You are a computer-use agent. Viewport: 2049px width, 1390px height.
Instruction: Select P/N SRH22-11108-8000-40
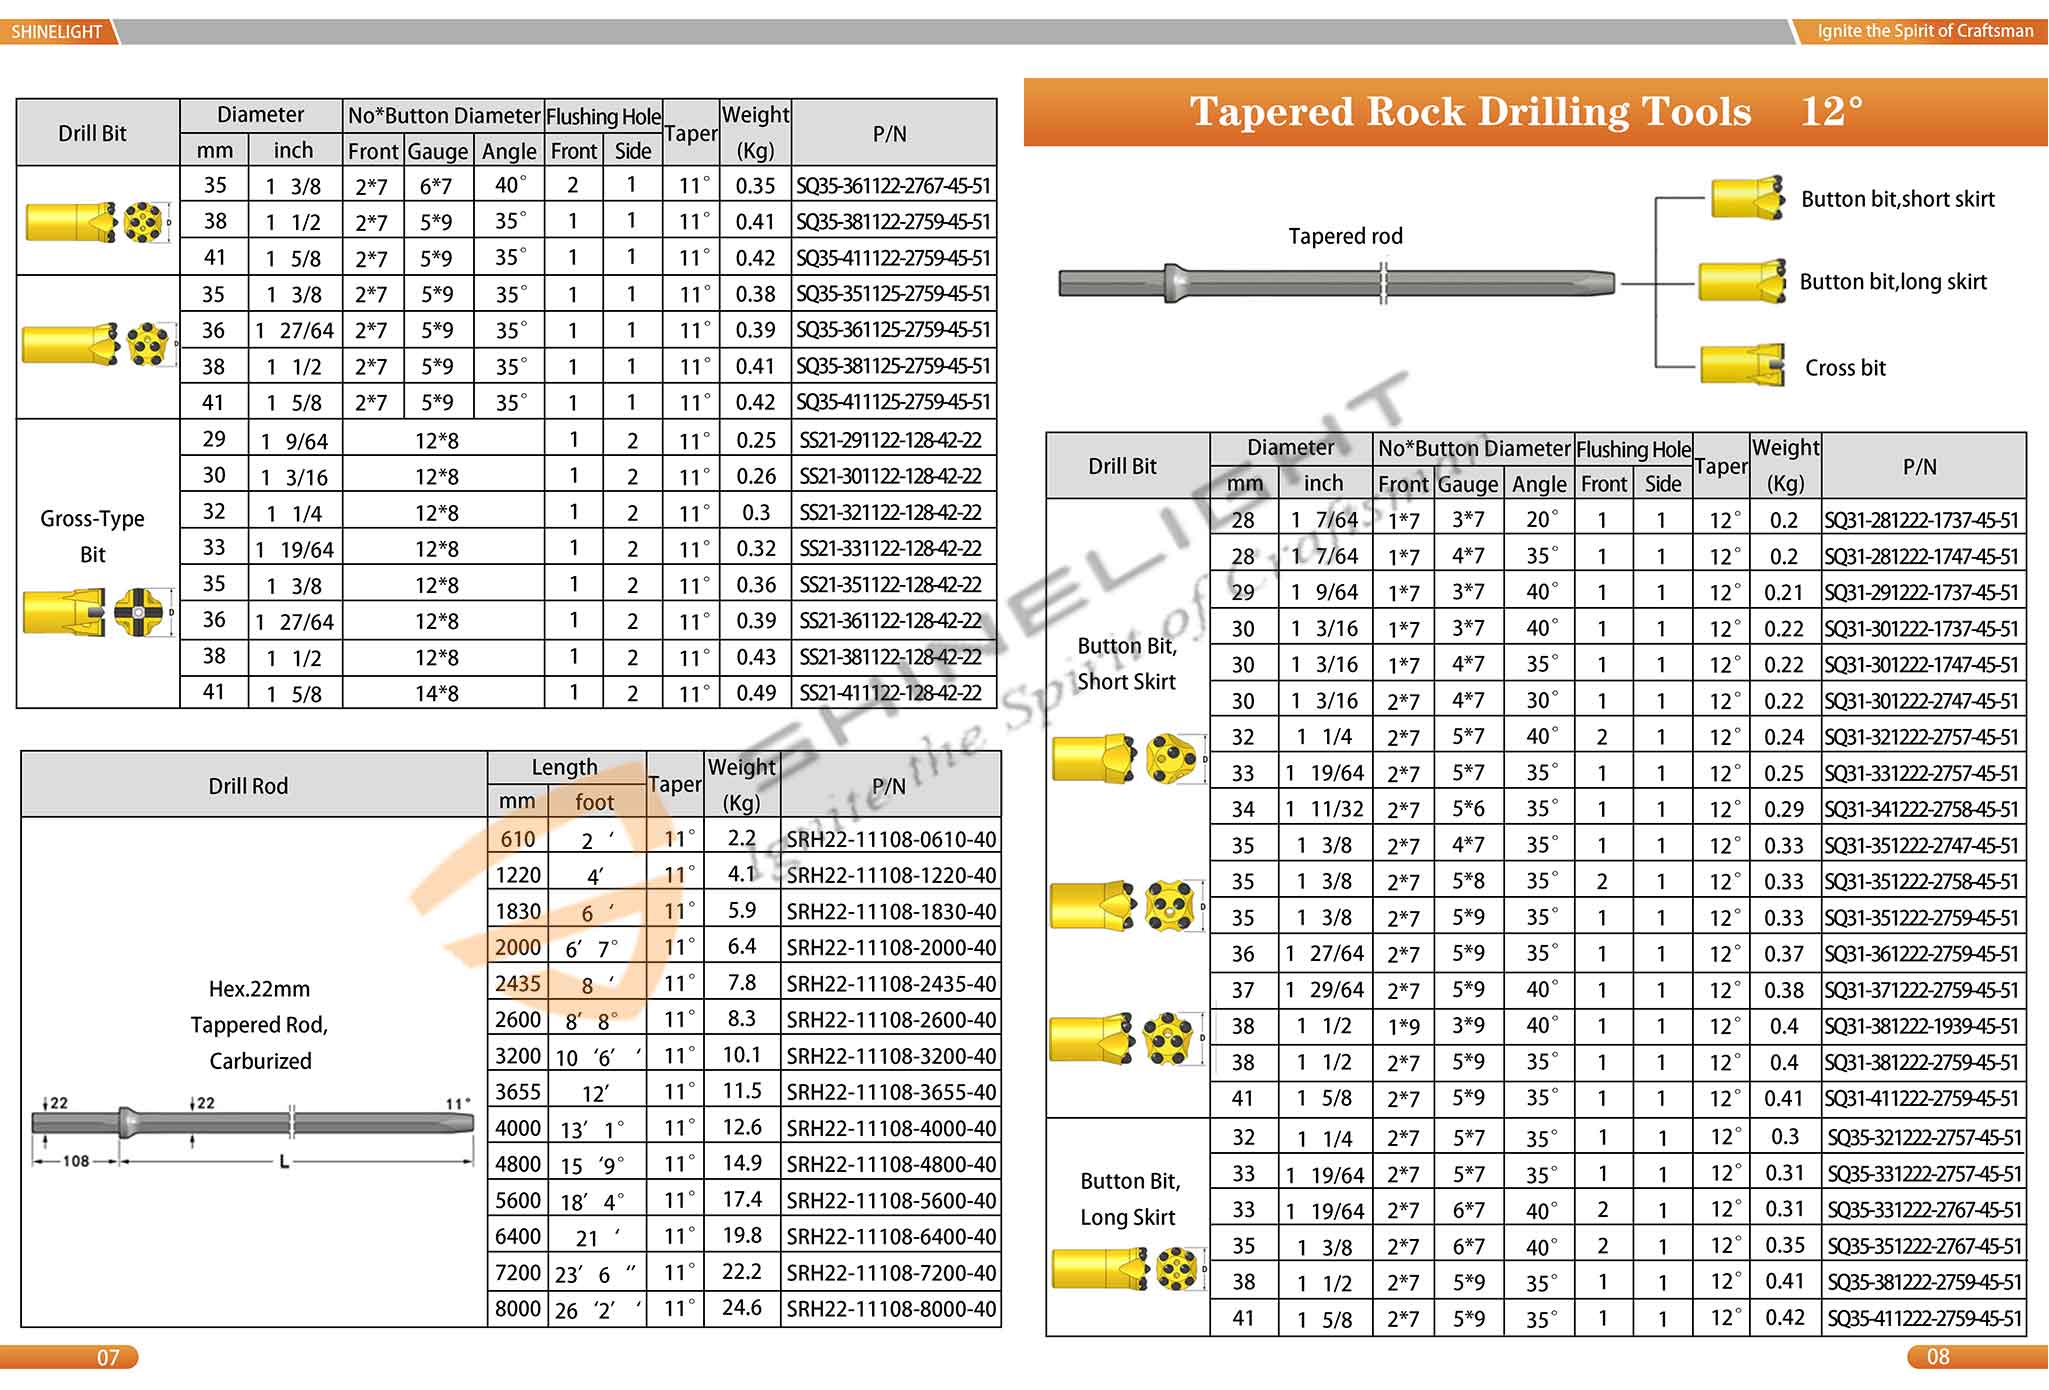click(x=891, y=1309)
